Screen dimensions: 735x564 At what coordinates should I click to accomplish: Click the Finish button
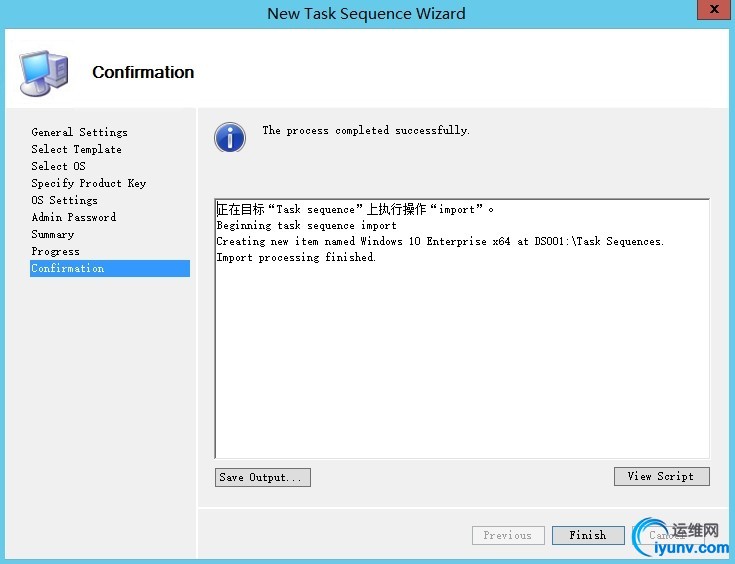pos(588,535)
